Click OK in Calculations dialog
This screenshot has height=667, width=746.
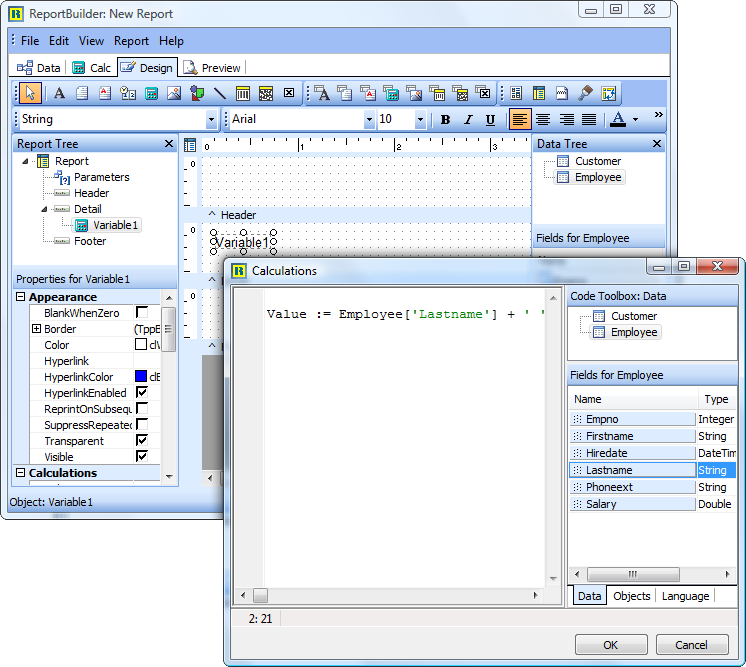tap(611, 645)
